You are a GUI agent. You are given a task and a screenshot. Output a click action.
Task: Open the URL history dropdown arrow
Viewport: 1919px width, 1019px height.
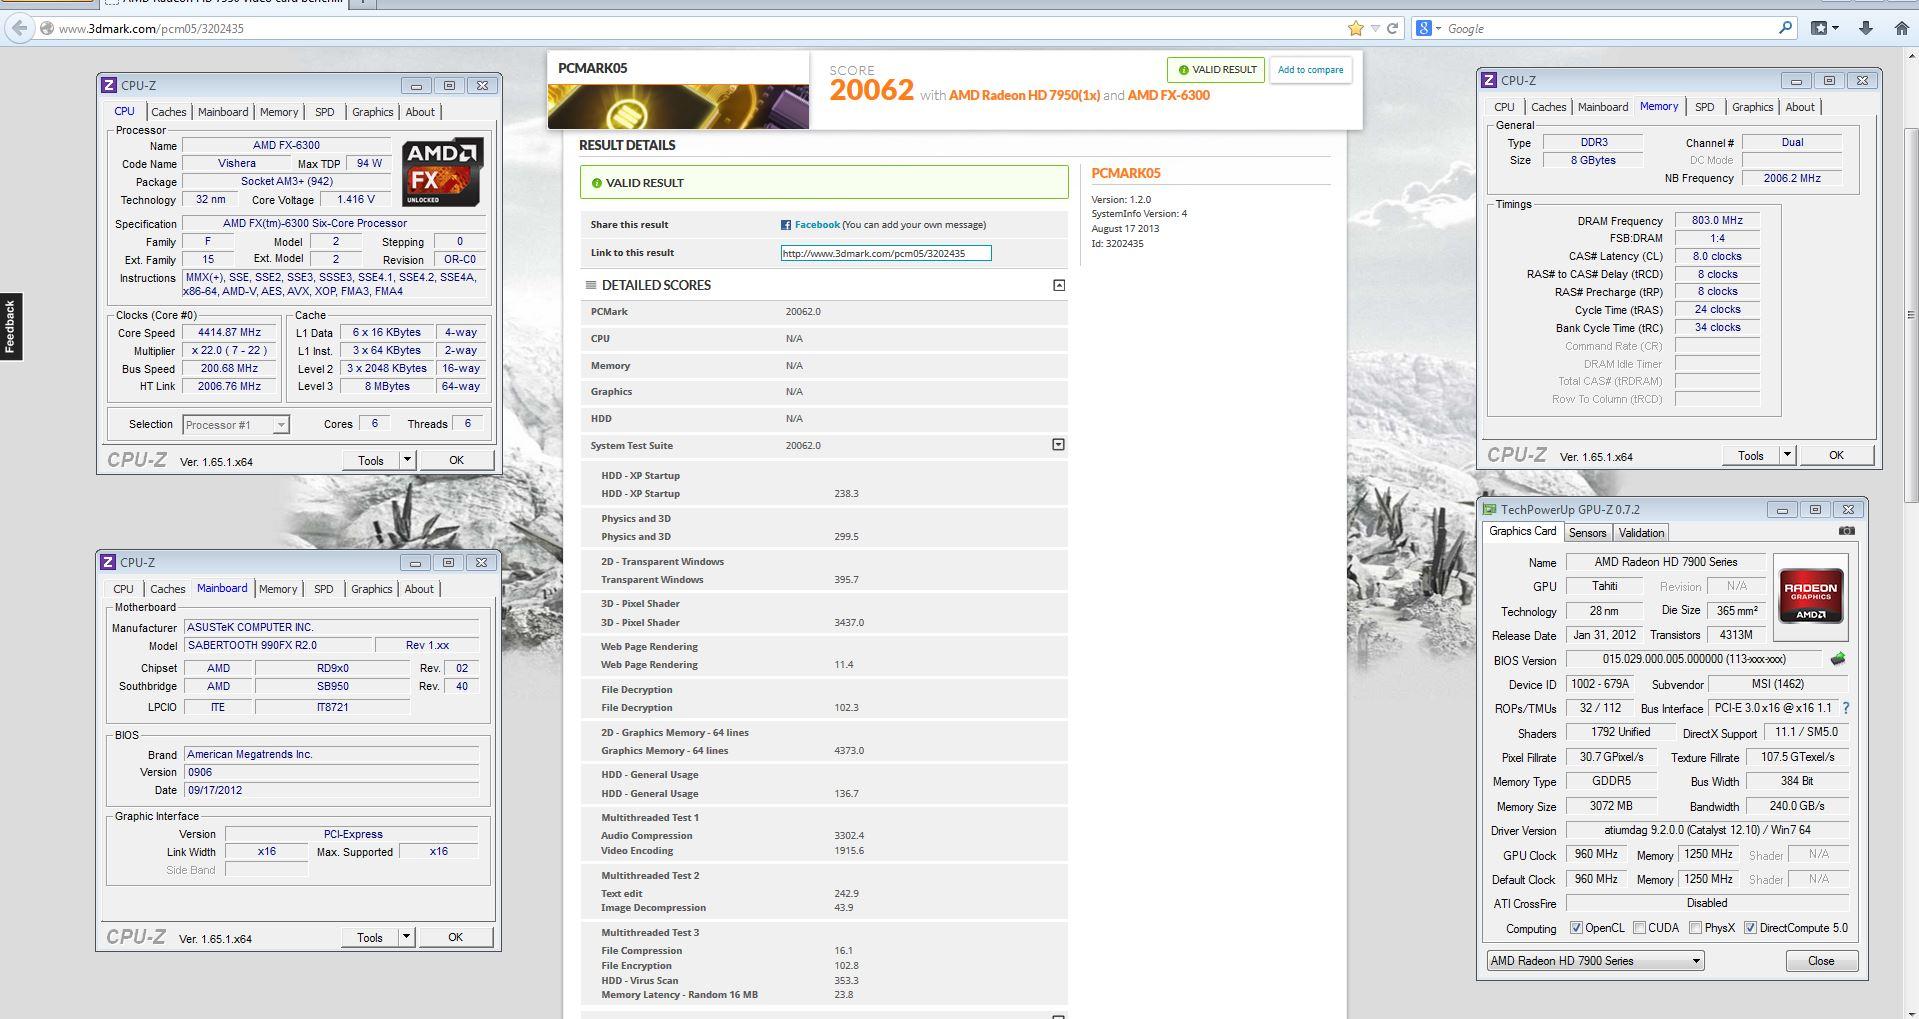pyautogui.click(x=1375, y=28)
